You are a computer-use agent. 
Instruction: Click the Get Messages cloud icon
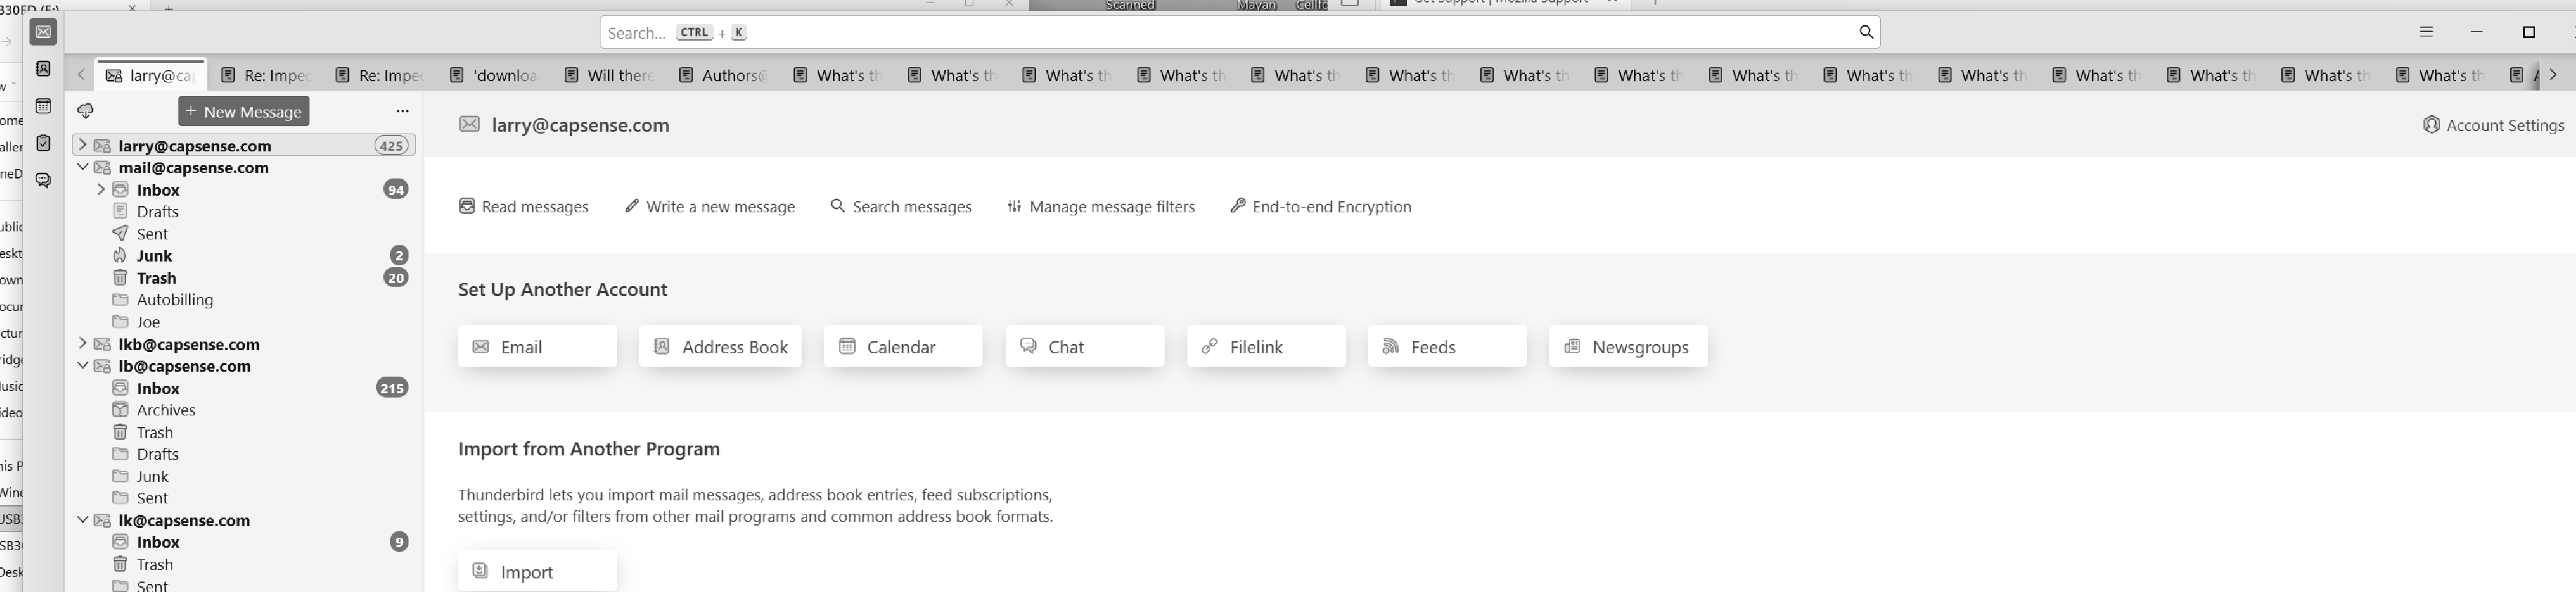pos(85,111)
